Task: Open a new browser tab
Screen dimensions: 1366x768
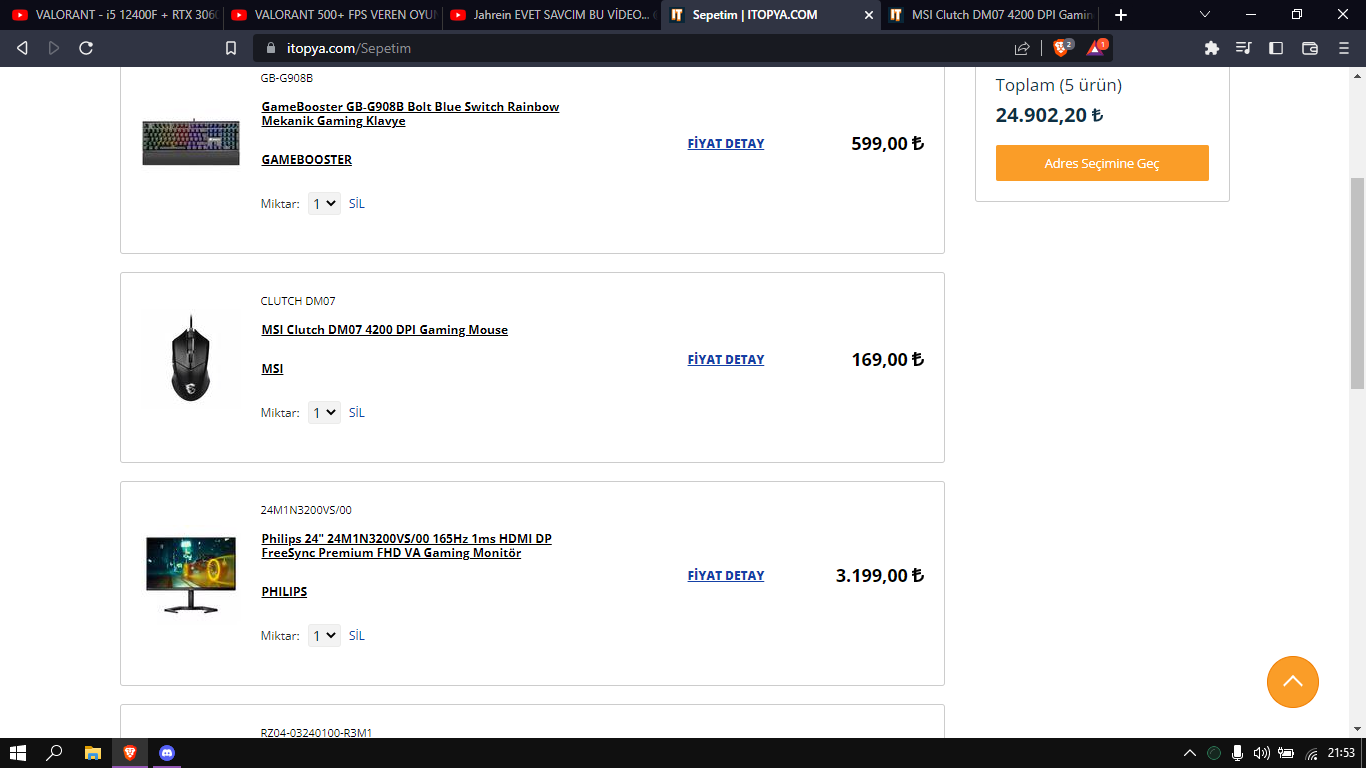Action: tap(1121, 15)
